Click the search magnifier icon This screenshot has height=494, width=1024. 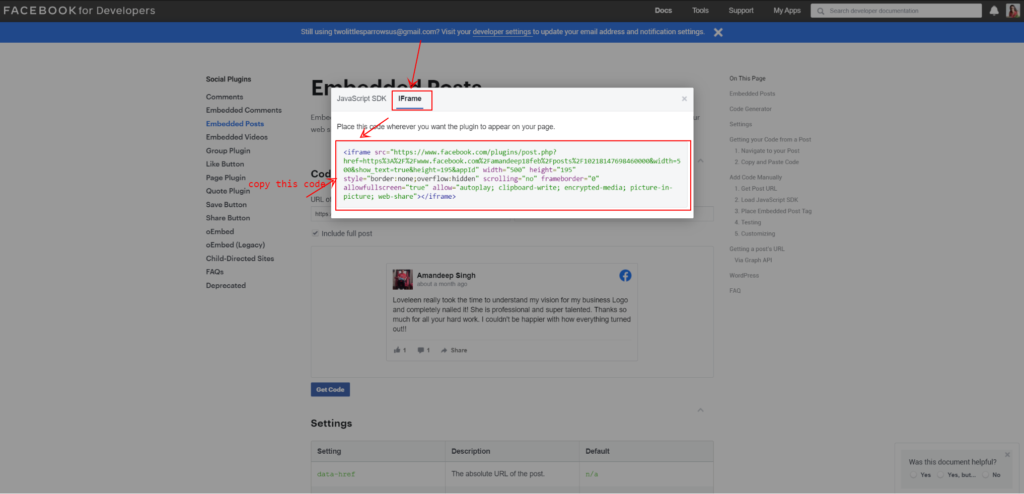pyautogui.click(x=820, y=11)
